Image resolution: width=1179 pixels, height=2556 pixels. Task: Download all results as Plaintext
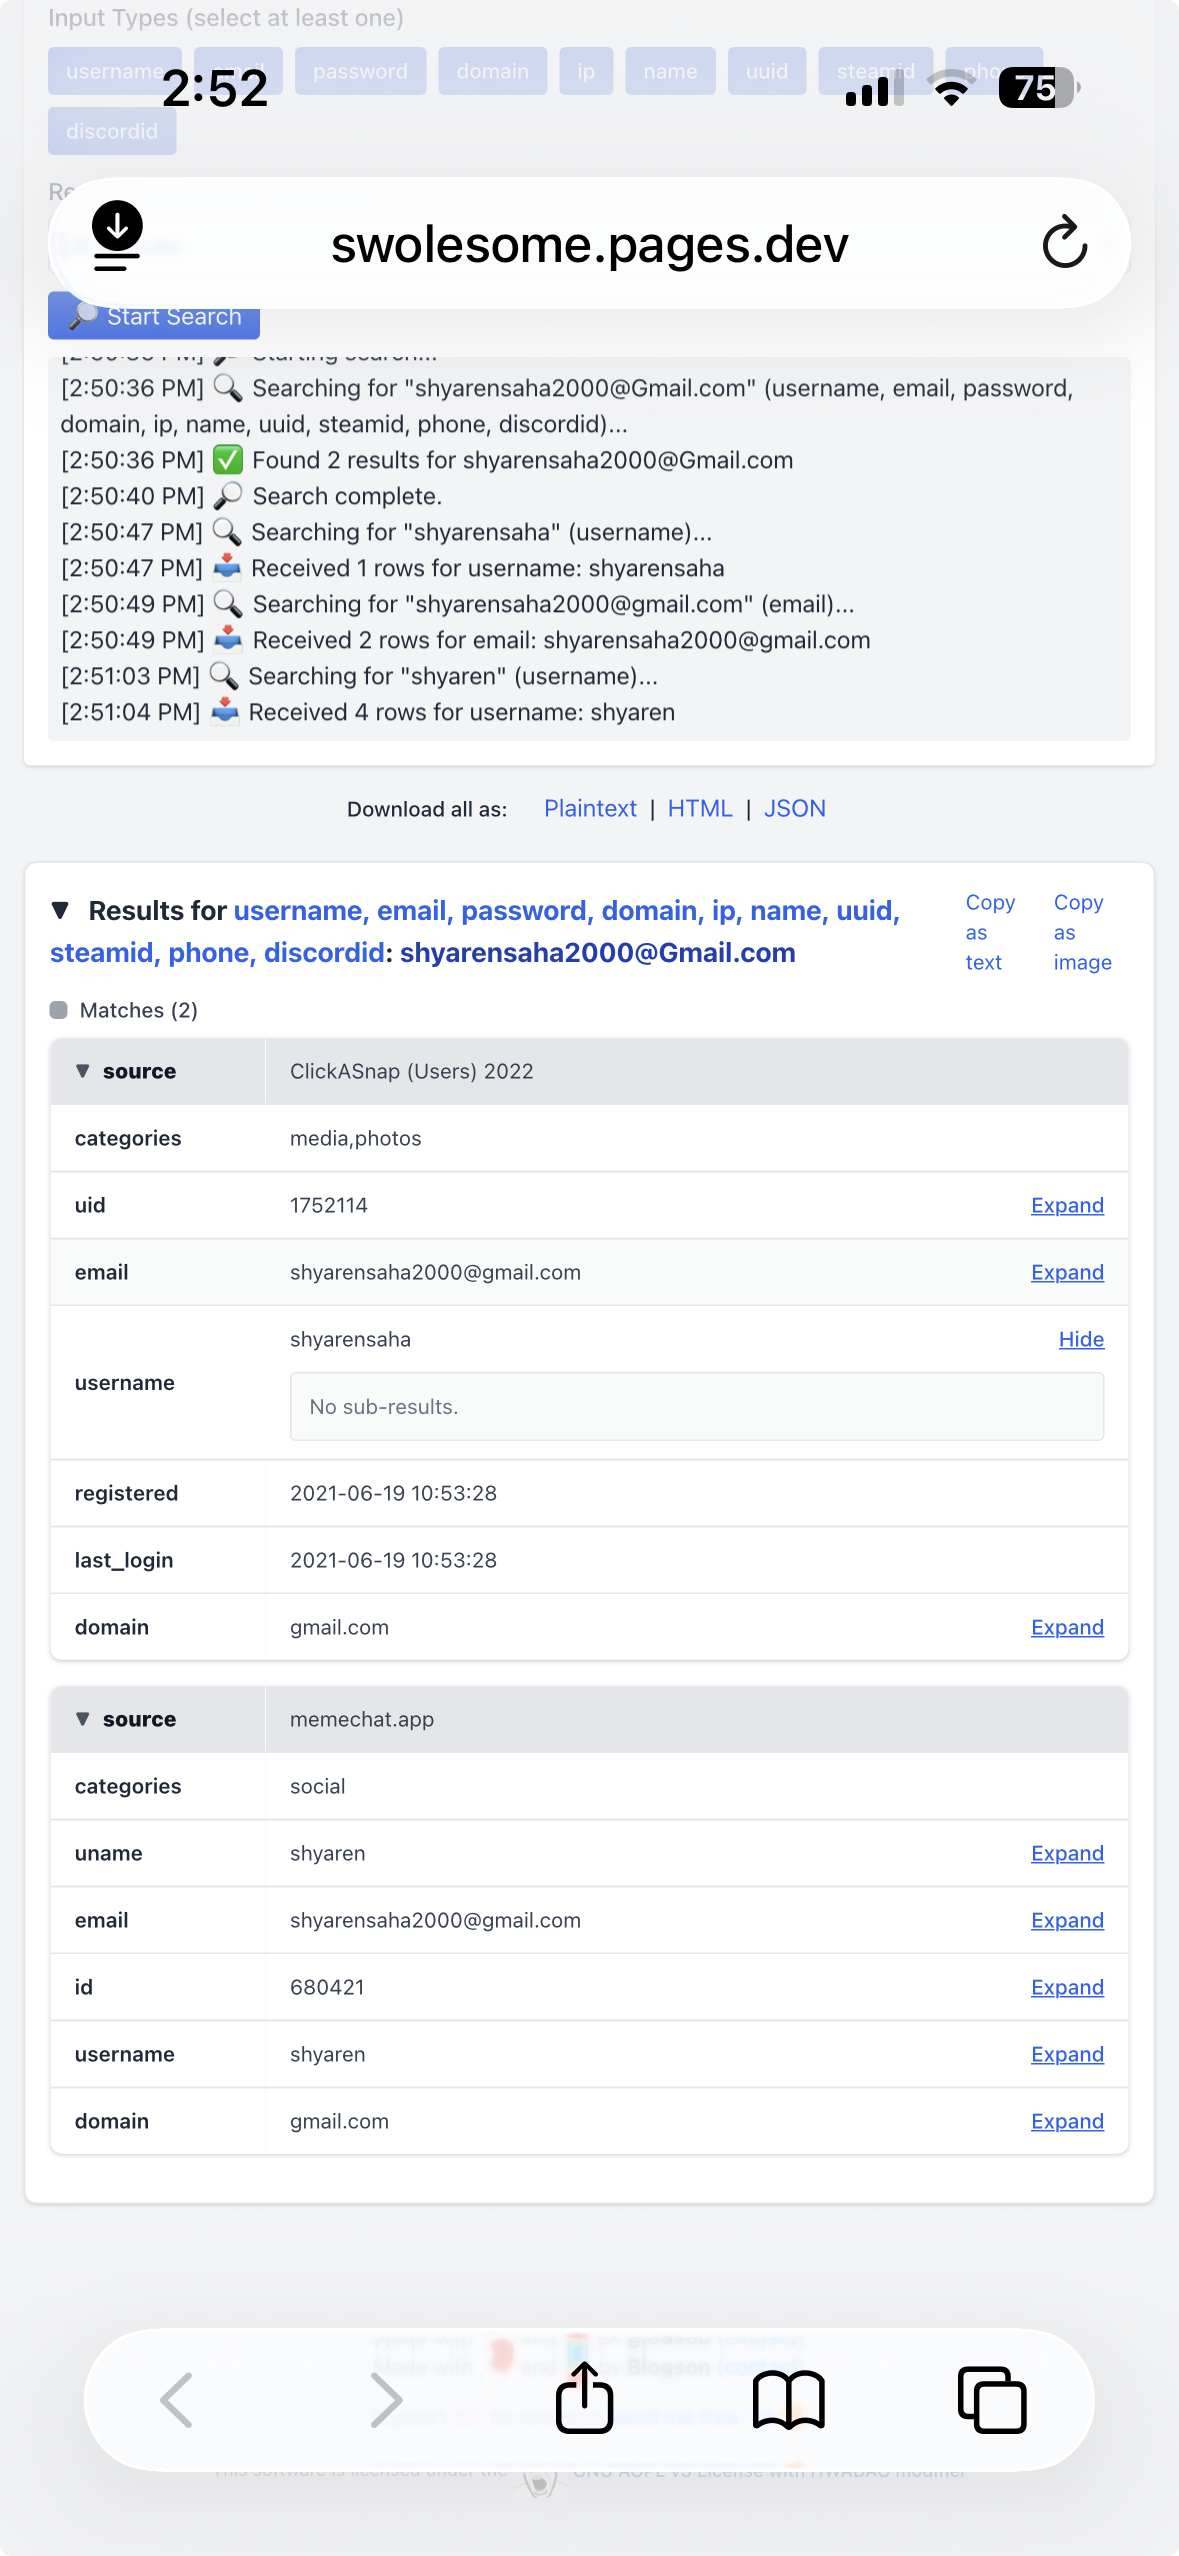pos(590,808)
